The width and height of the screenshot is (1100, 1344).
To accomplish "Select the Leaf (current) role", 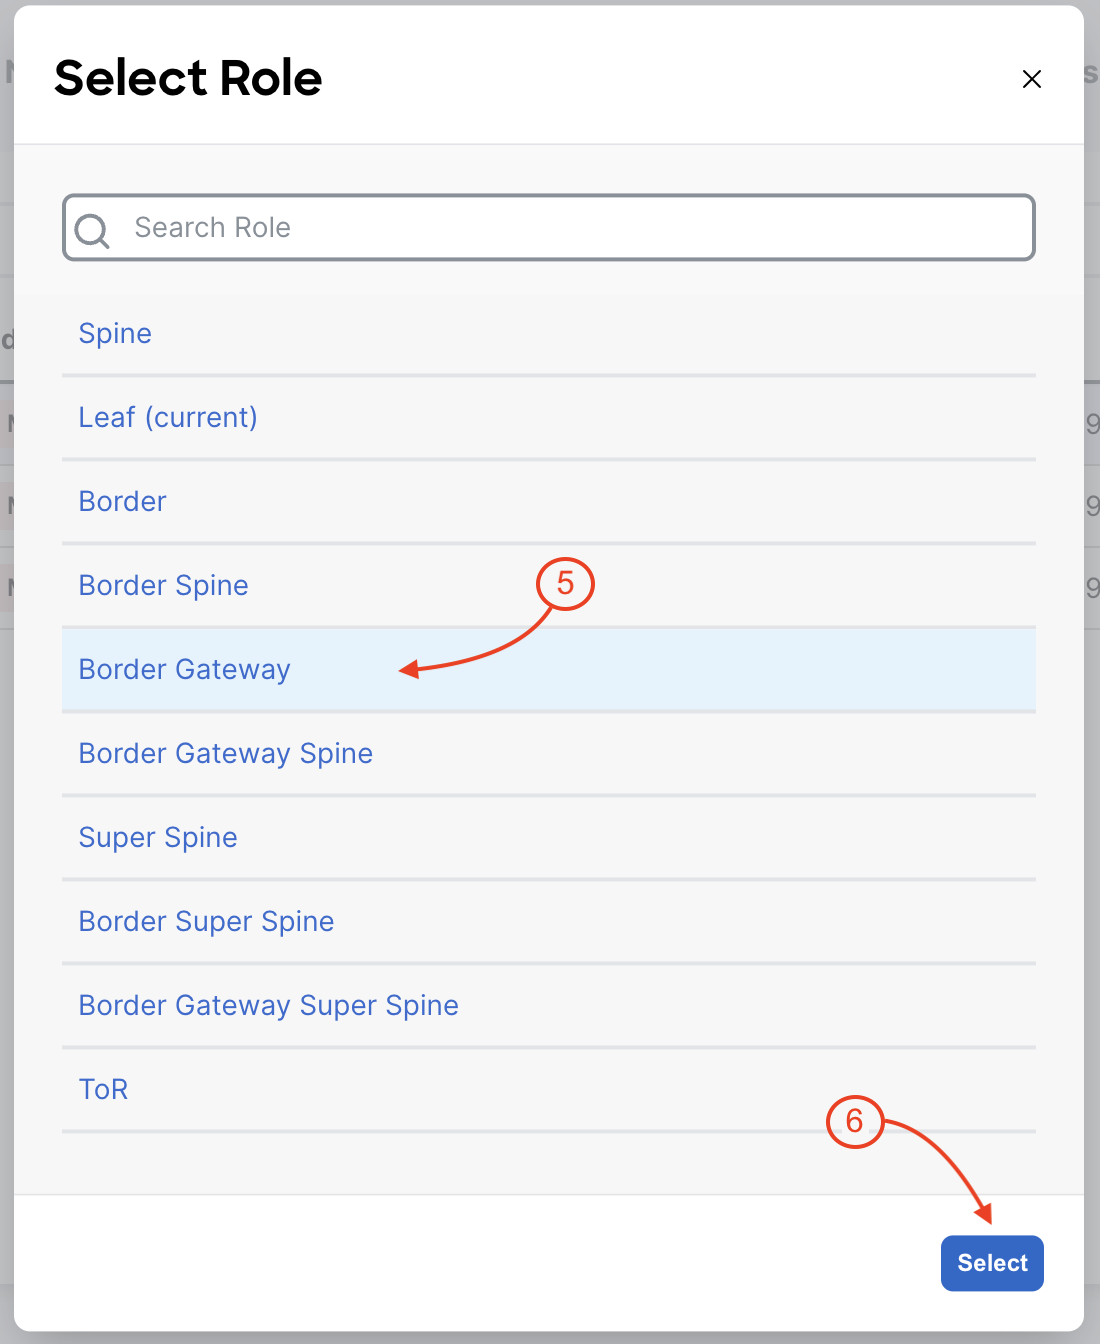I will pyautogui.click(x=548, y=418).
